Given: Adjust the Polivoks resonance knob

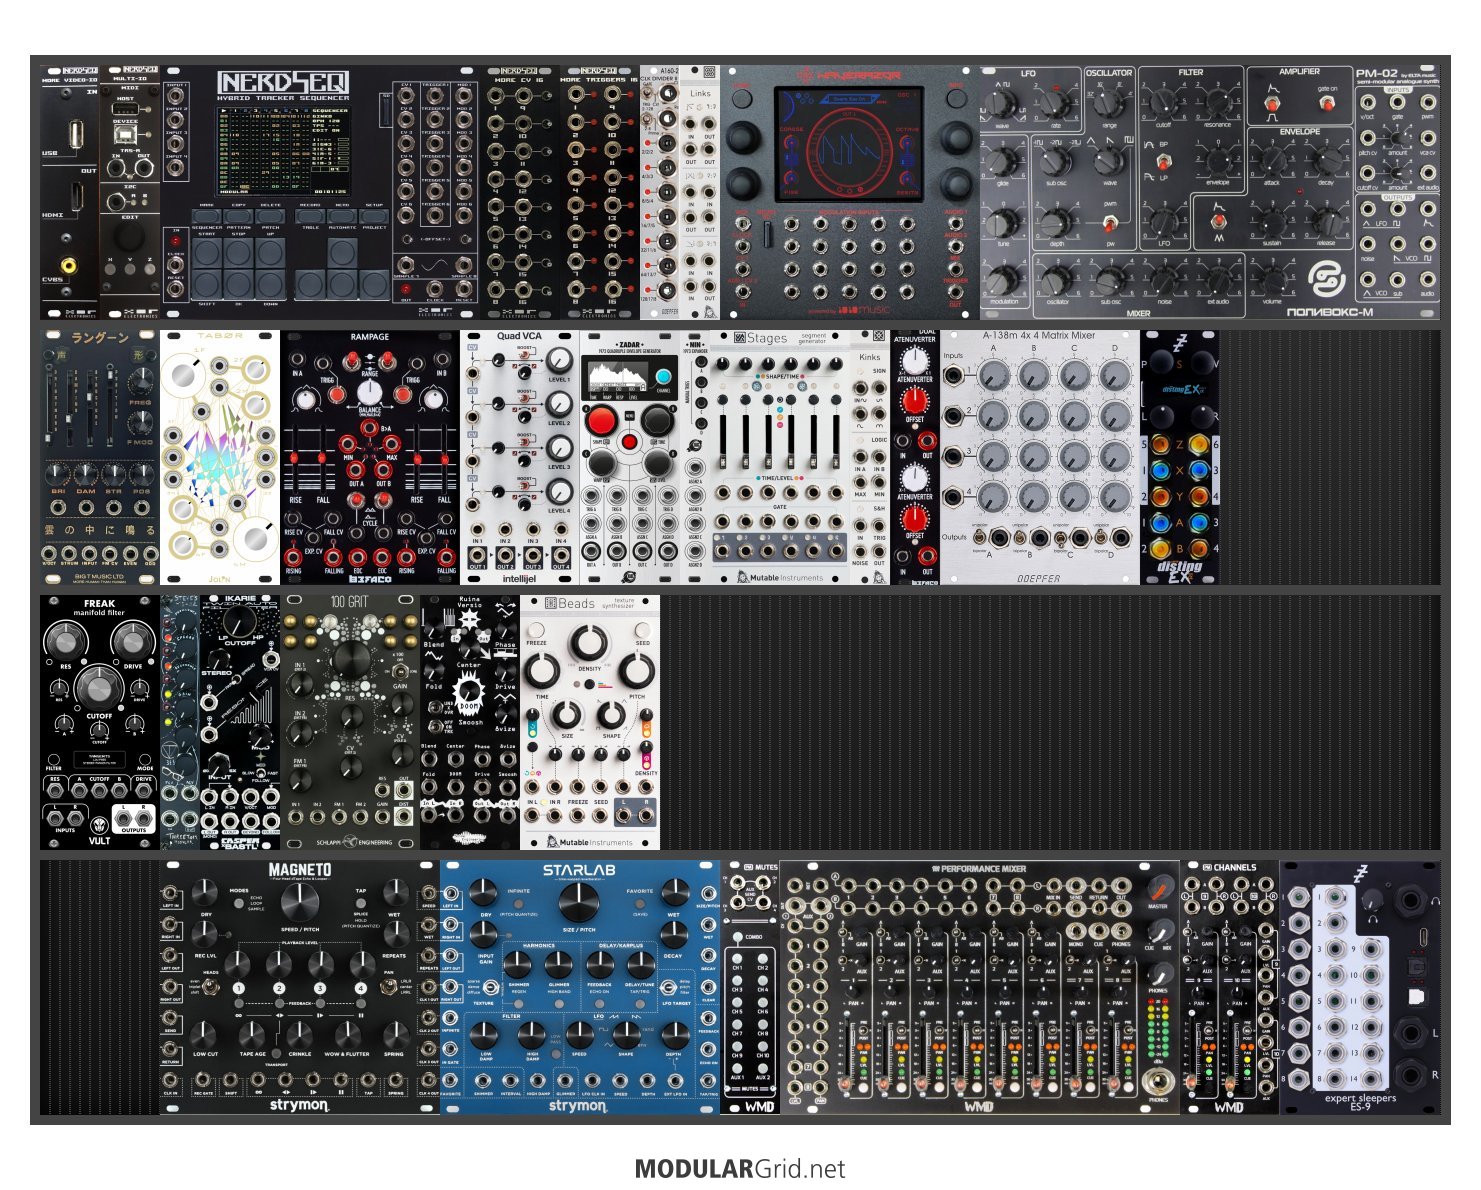Looking at the screenshot, I should point(1216,102).
